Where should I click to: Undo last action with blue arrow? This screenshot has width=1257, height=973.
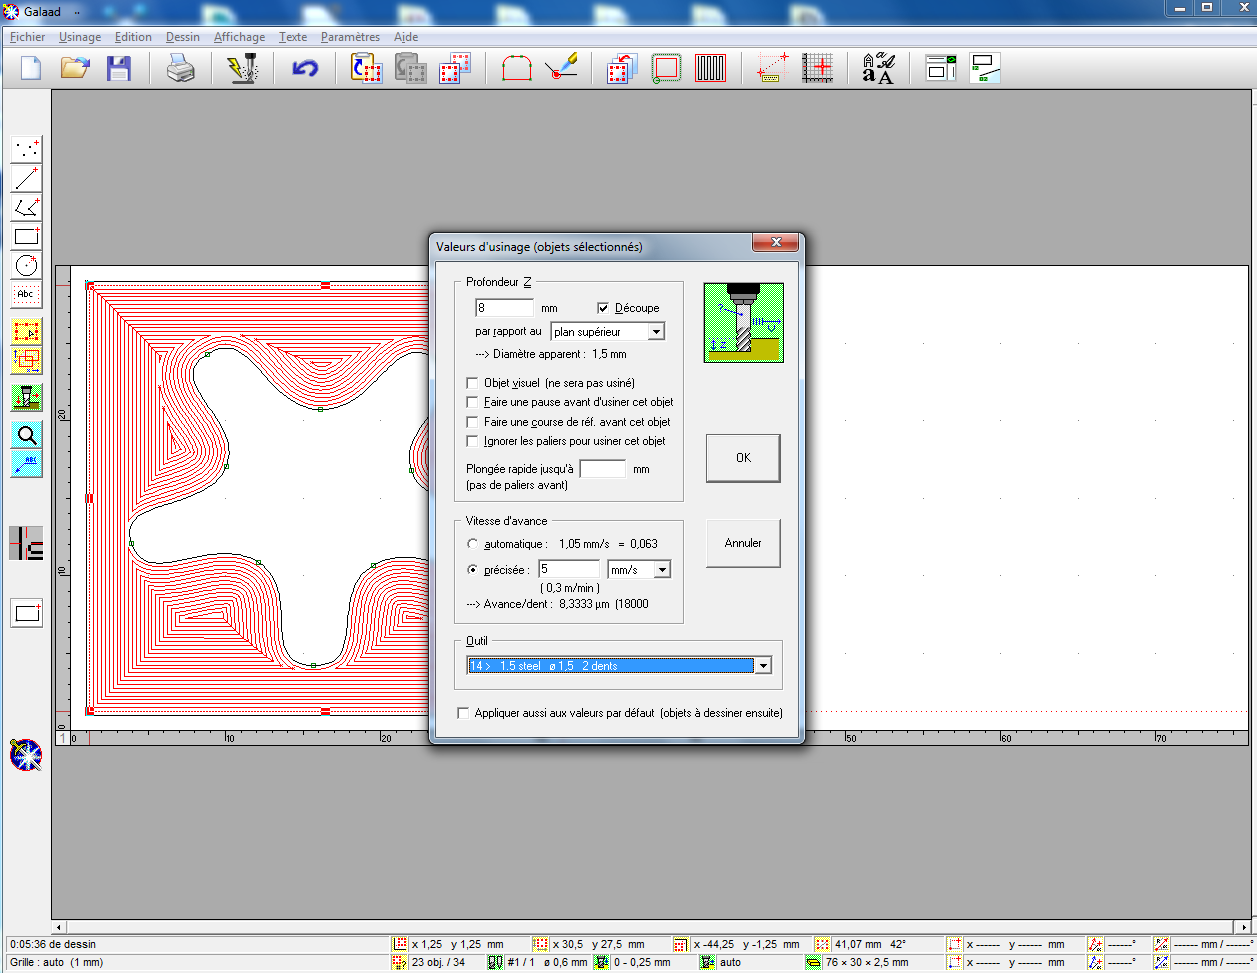[x=304, y=68]
